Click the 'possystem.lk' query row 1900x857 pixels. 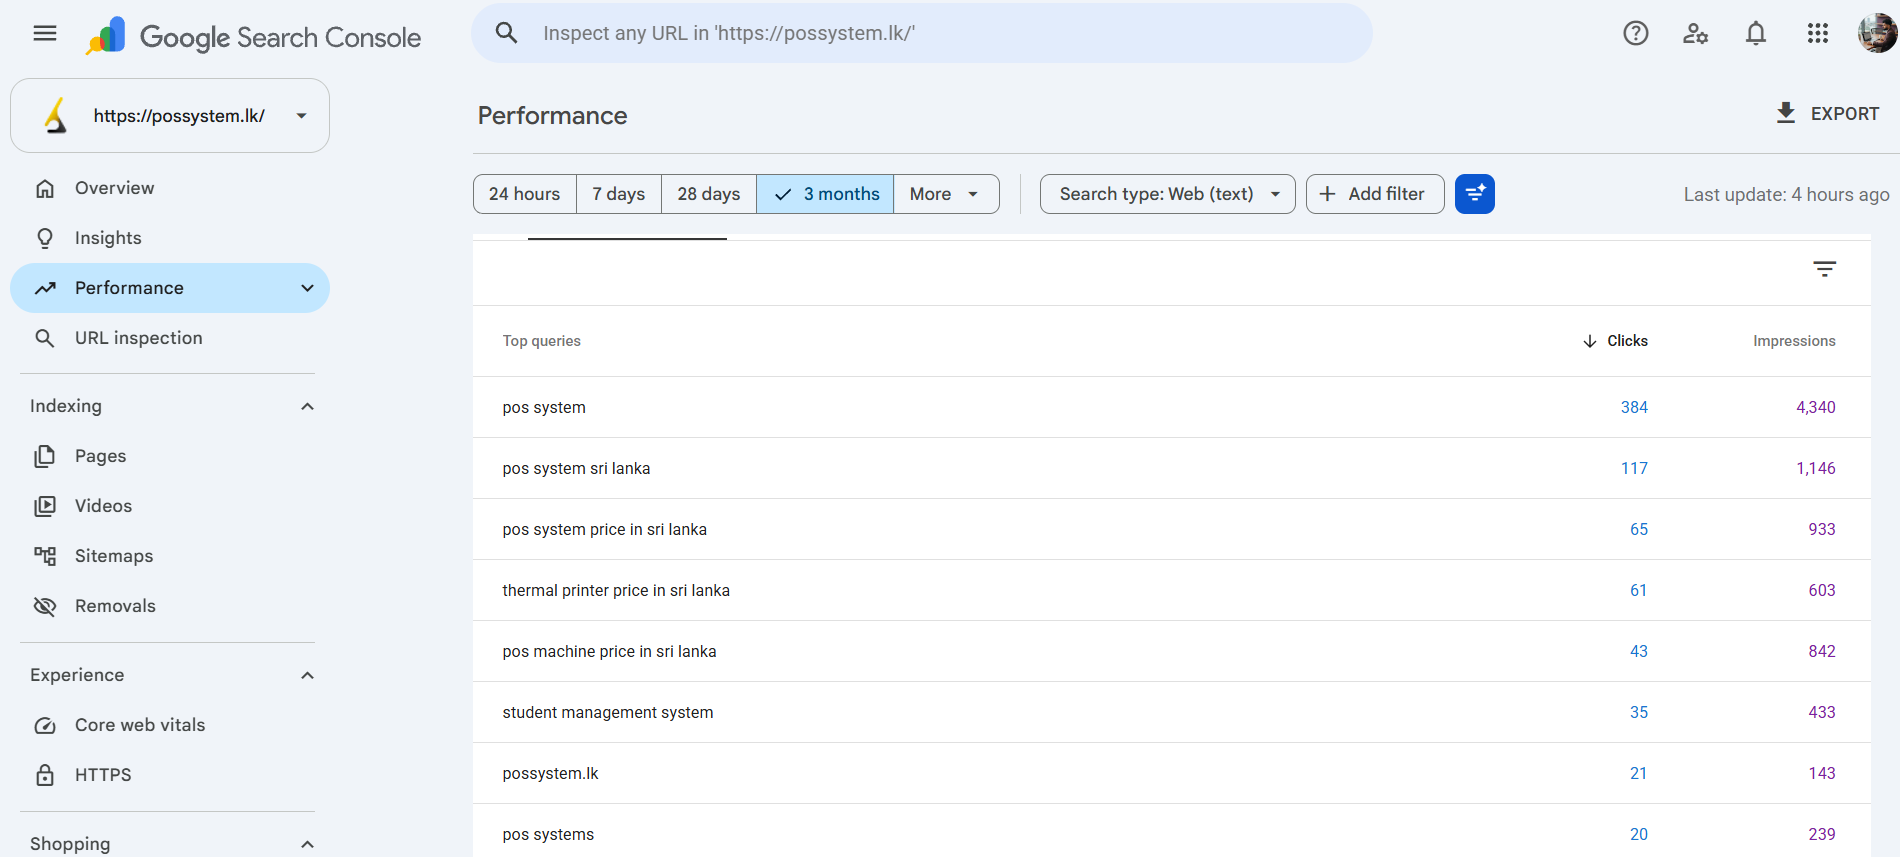click(x=1171, y=773)
